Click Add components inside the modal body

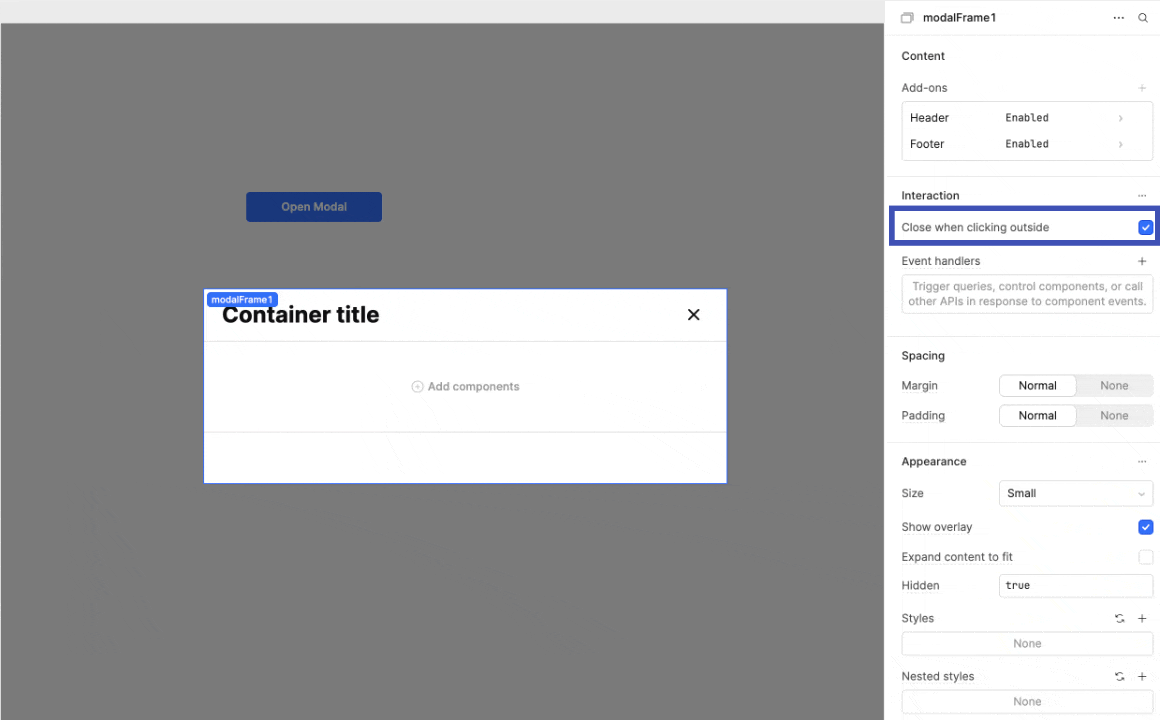point(465,386)
